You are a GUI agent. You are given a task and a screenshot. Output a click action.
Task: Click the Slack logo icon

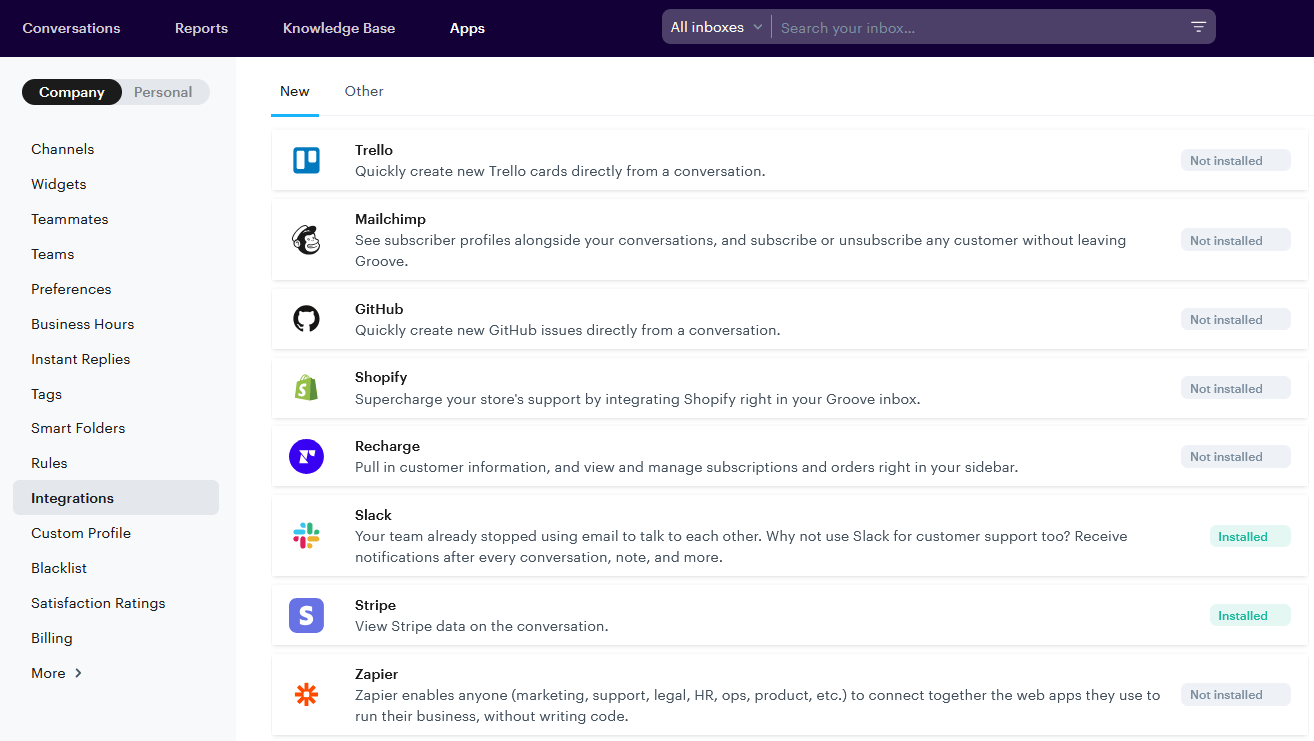click(x=306, y=535)
